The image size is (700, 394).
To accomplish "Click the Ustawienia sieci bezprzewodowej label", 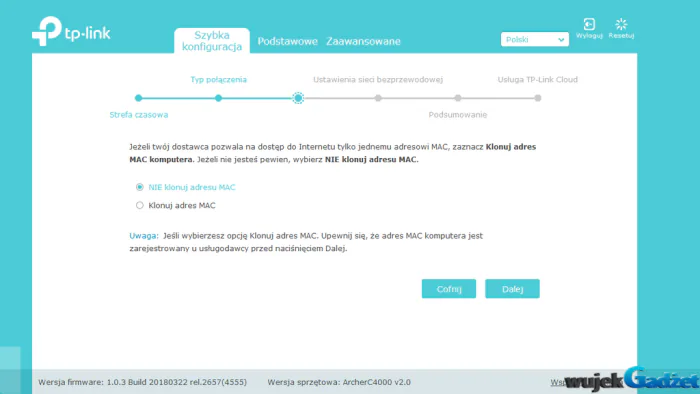I will 378,79.
